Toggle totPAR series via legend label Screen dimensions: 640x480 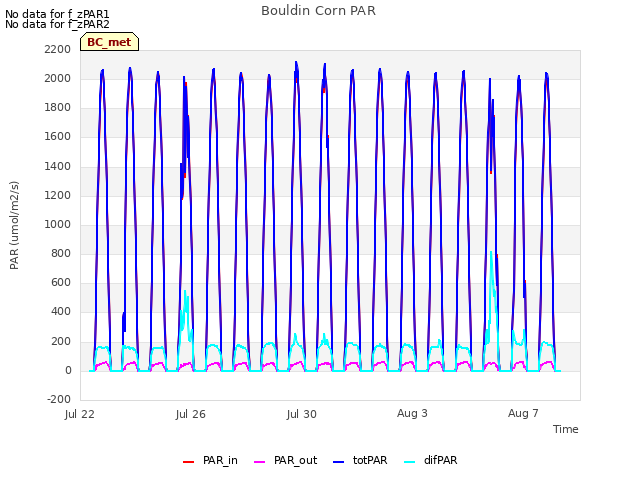(x=370, y=460)
